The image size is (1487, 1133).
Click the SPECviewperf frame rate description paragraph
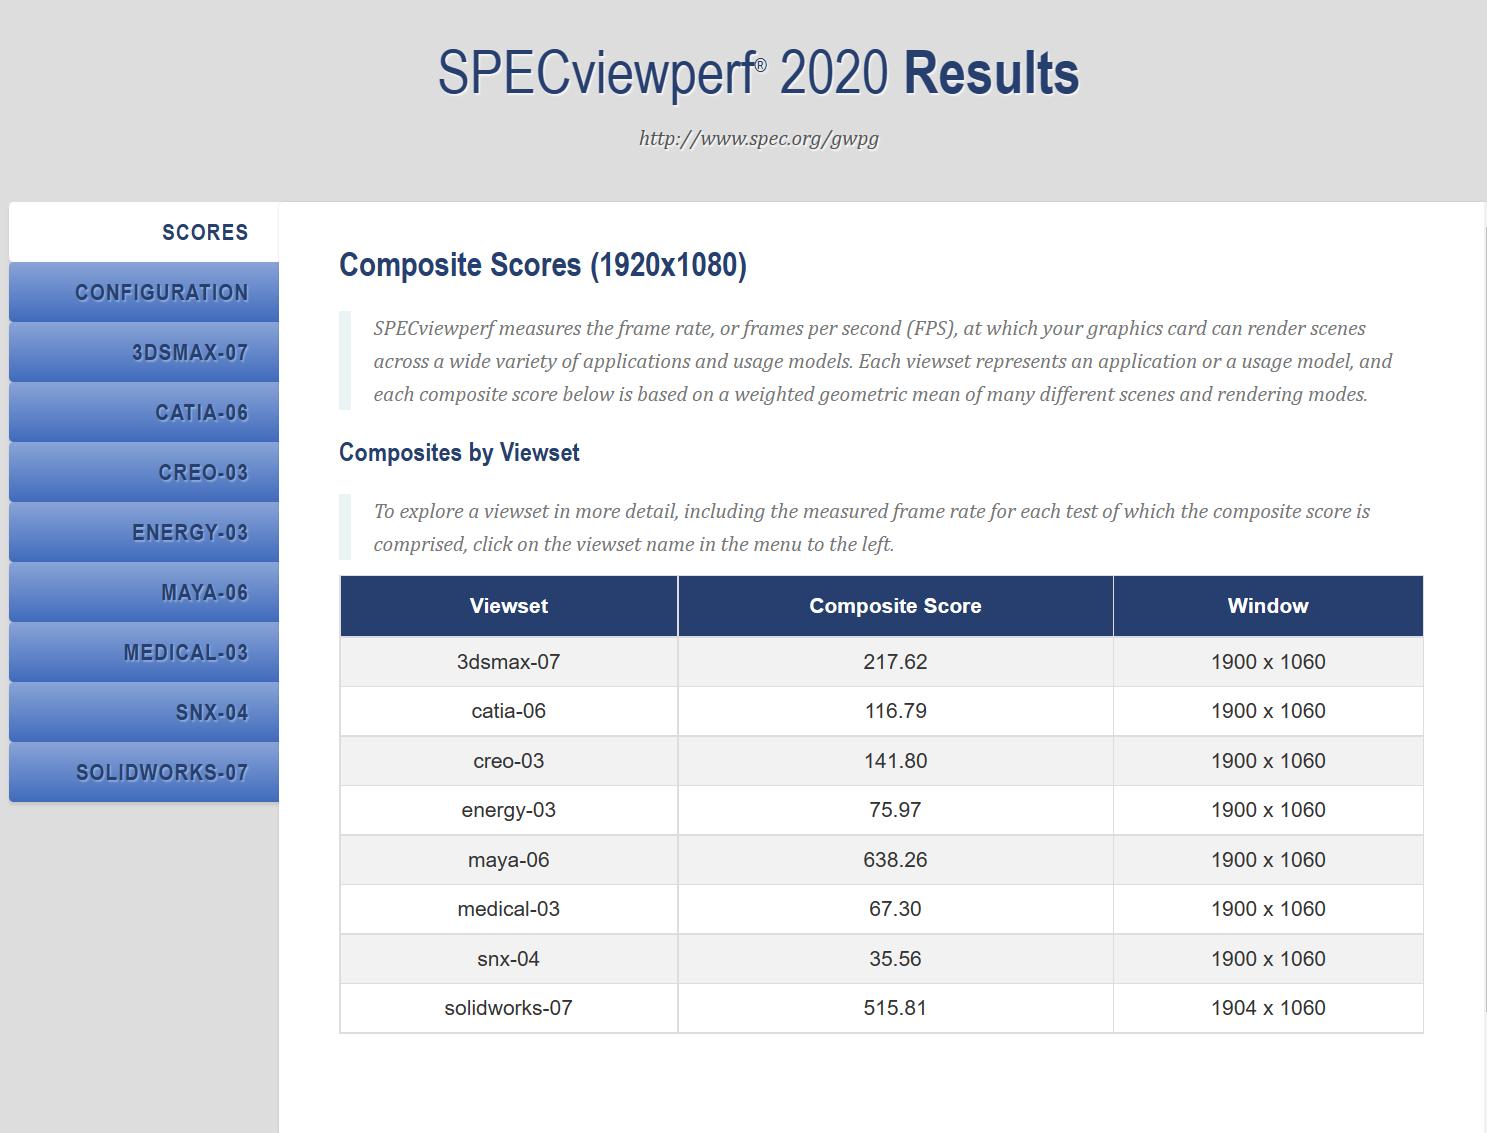point(883,361)
